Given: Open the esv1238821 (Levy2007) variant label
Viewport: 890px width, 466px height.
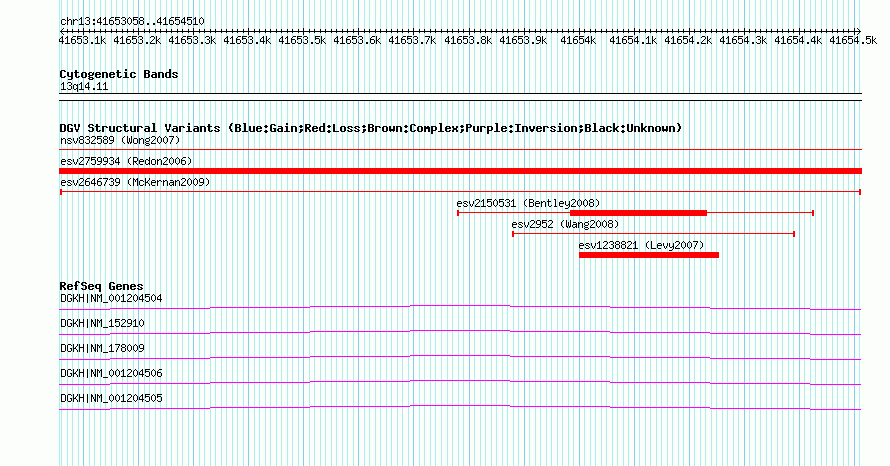Looking at the screenshot, I should tap(641, 245).
